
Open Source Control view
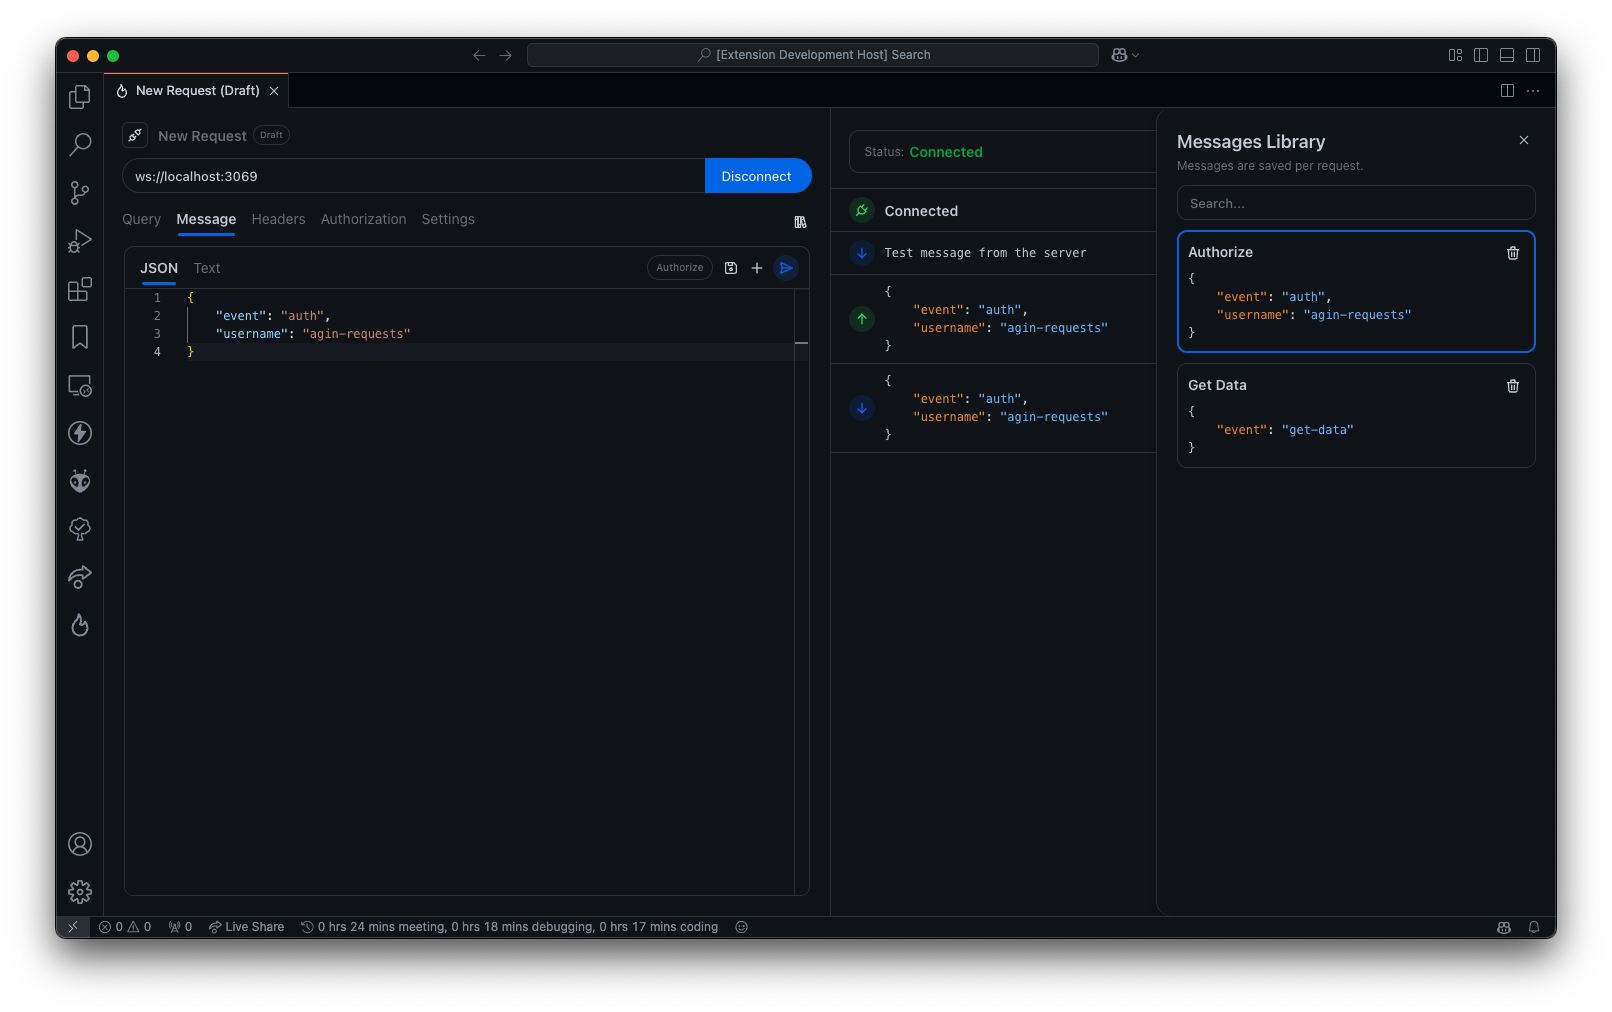coord(80,193)
